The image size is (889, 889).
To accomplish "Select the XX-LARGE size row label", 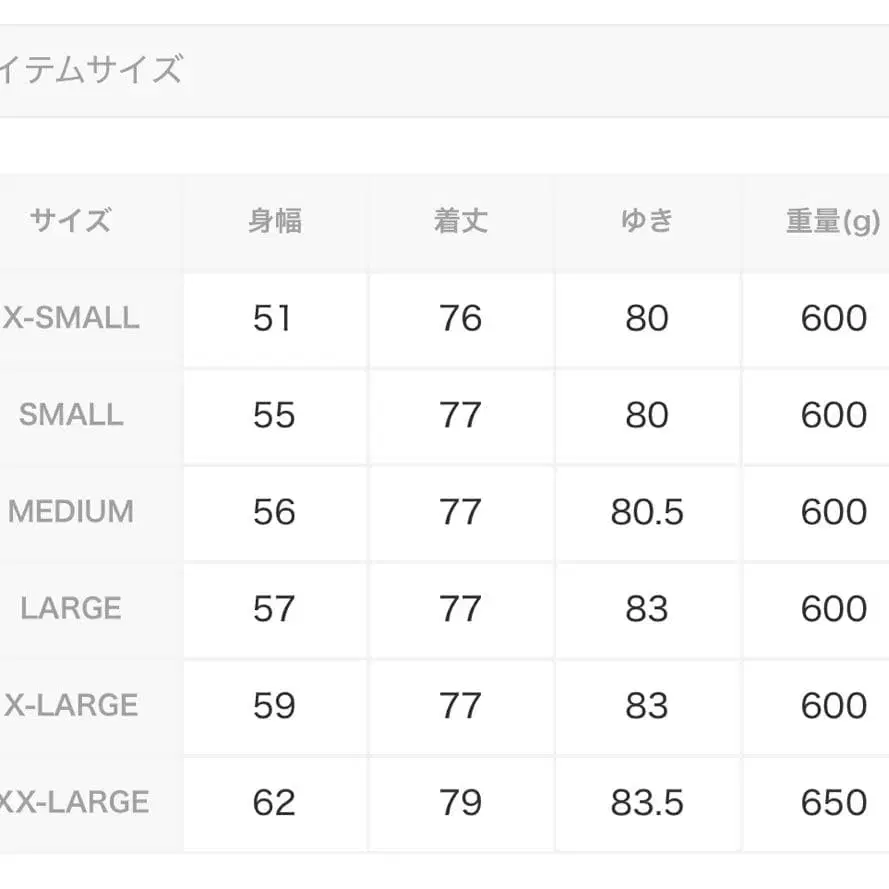I will (x=74, y=802).
